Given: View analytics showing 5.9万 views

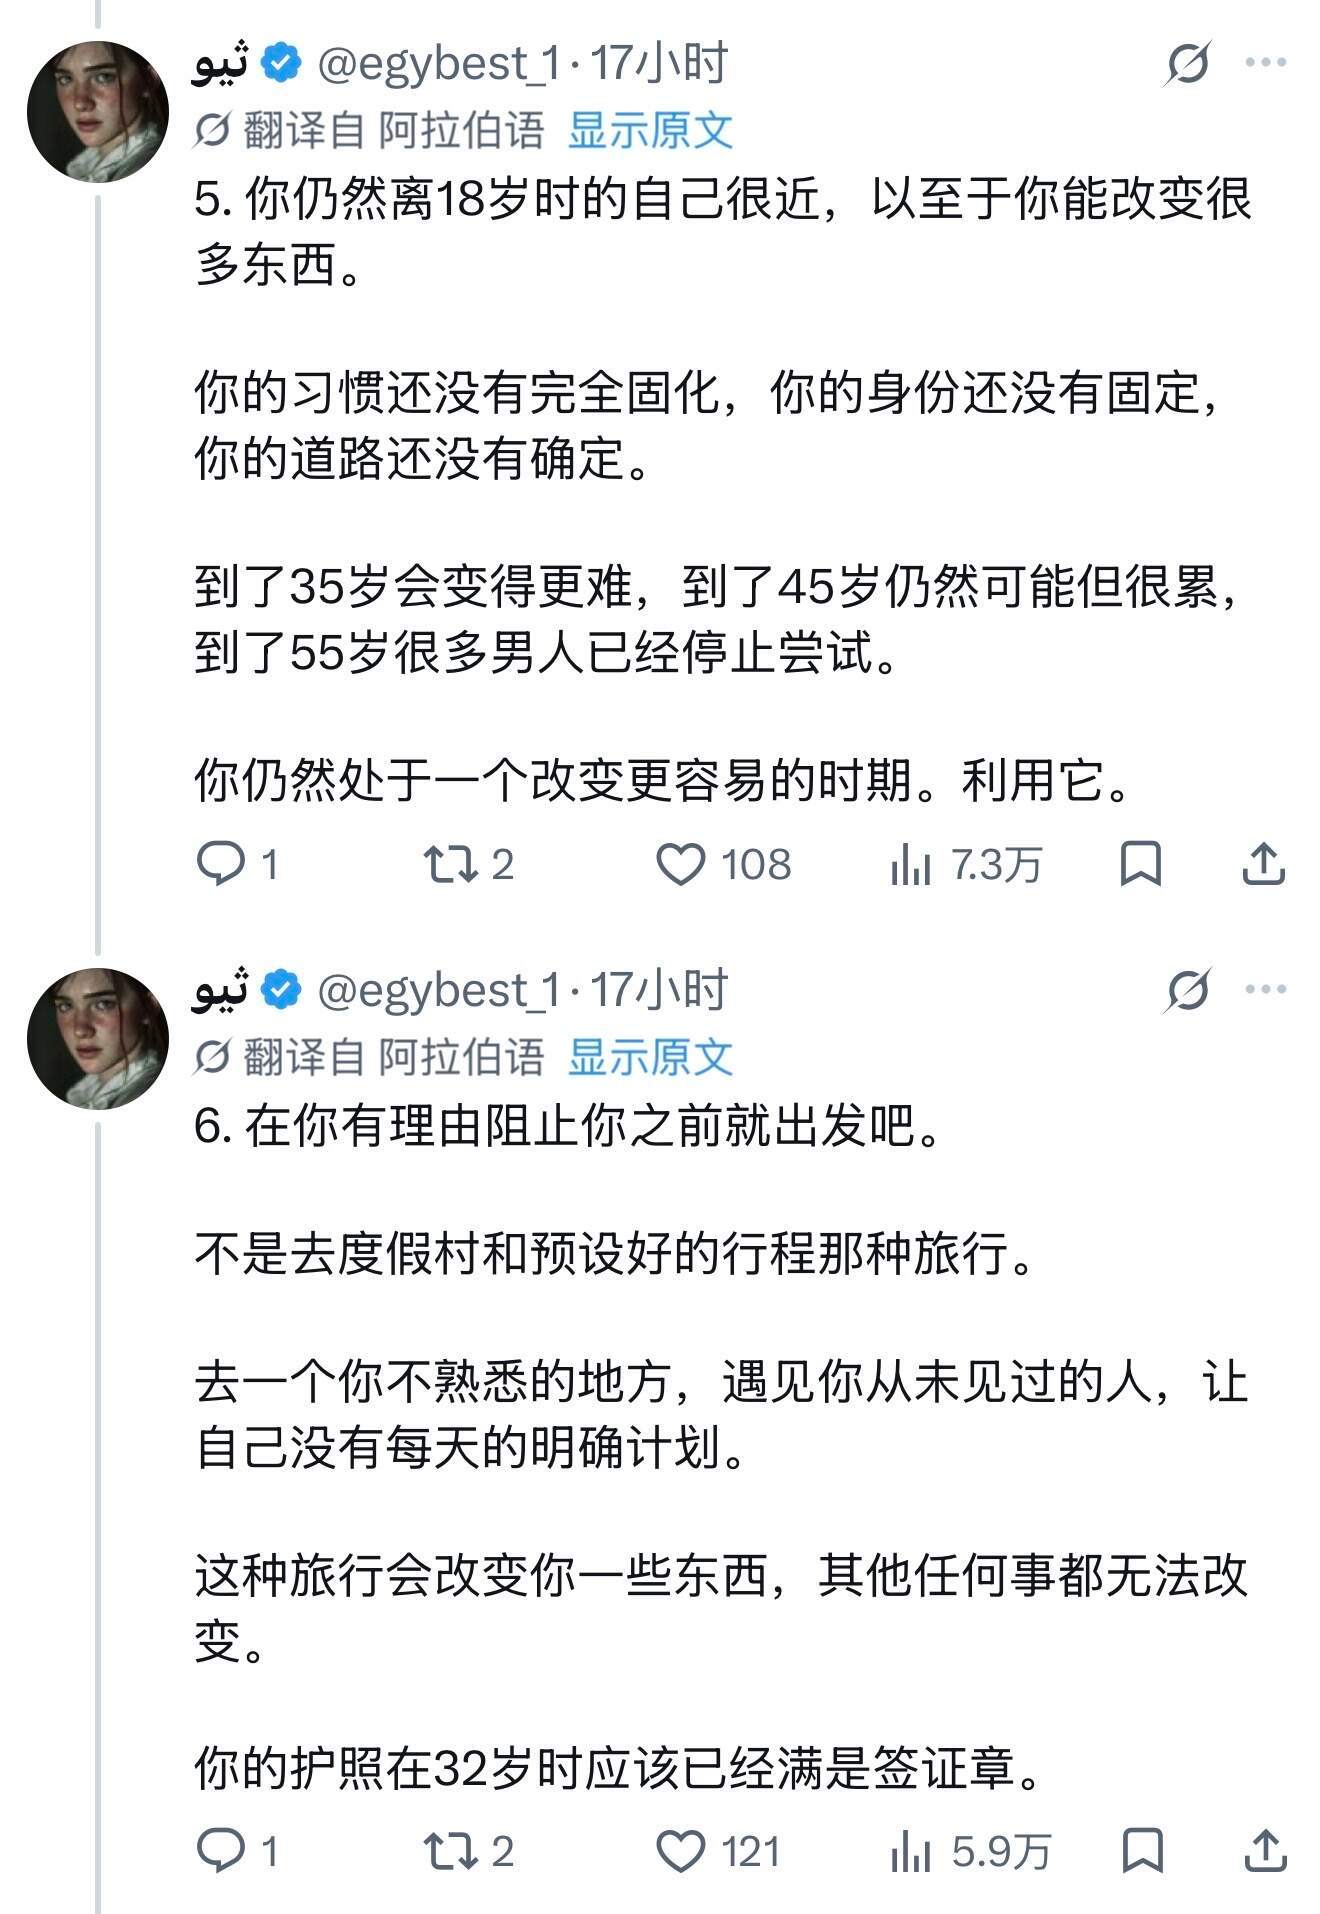Looking at the screenshot, I should pos(970,1852).
